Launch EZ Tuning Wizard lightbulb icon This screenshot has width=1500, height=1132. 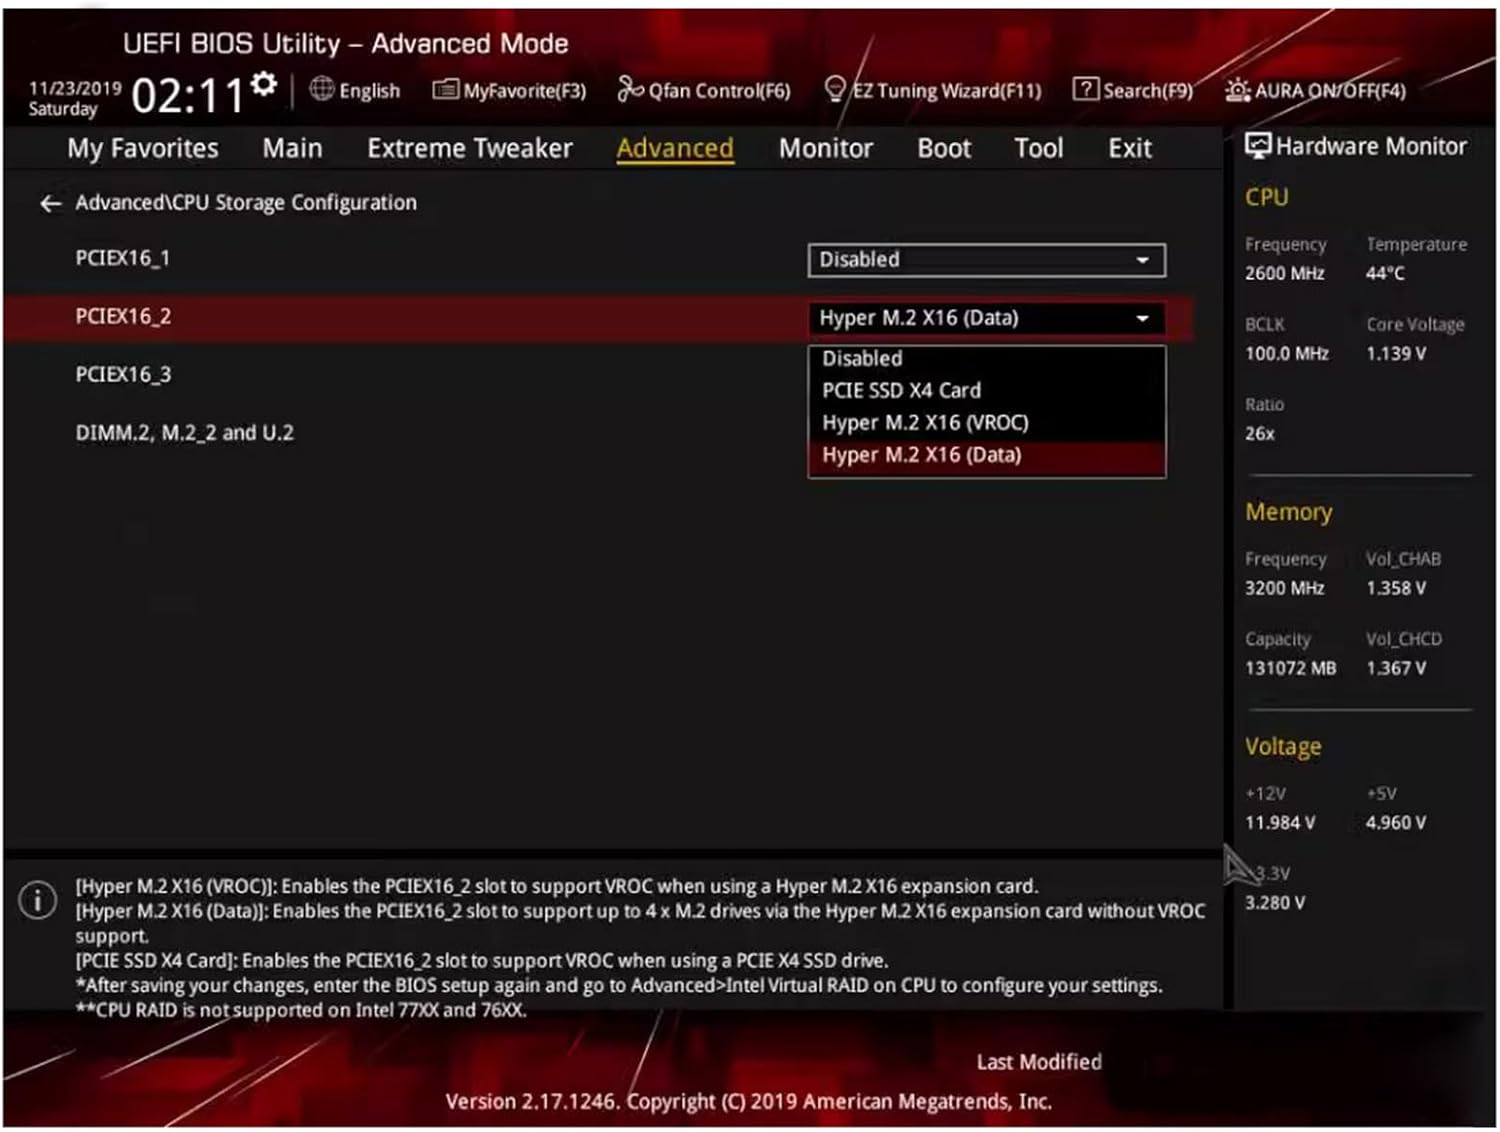point(835,90)
